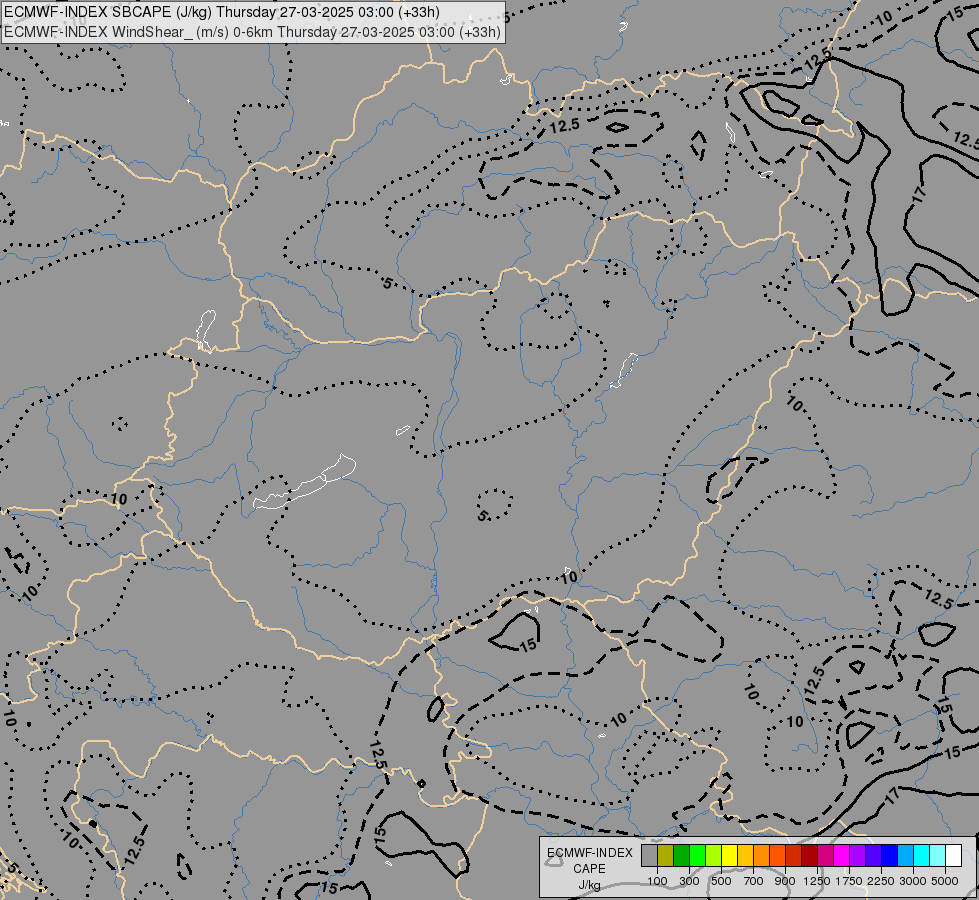
Task: Select the white swatch in CAPE legend
Action: coord(953,856)
